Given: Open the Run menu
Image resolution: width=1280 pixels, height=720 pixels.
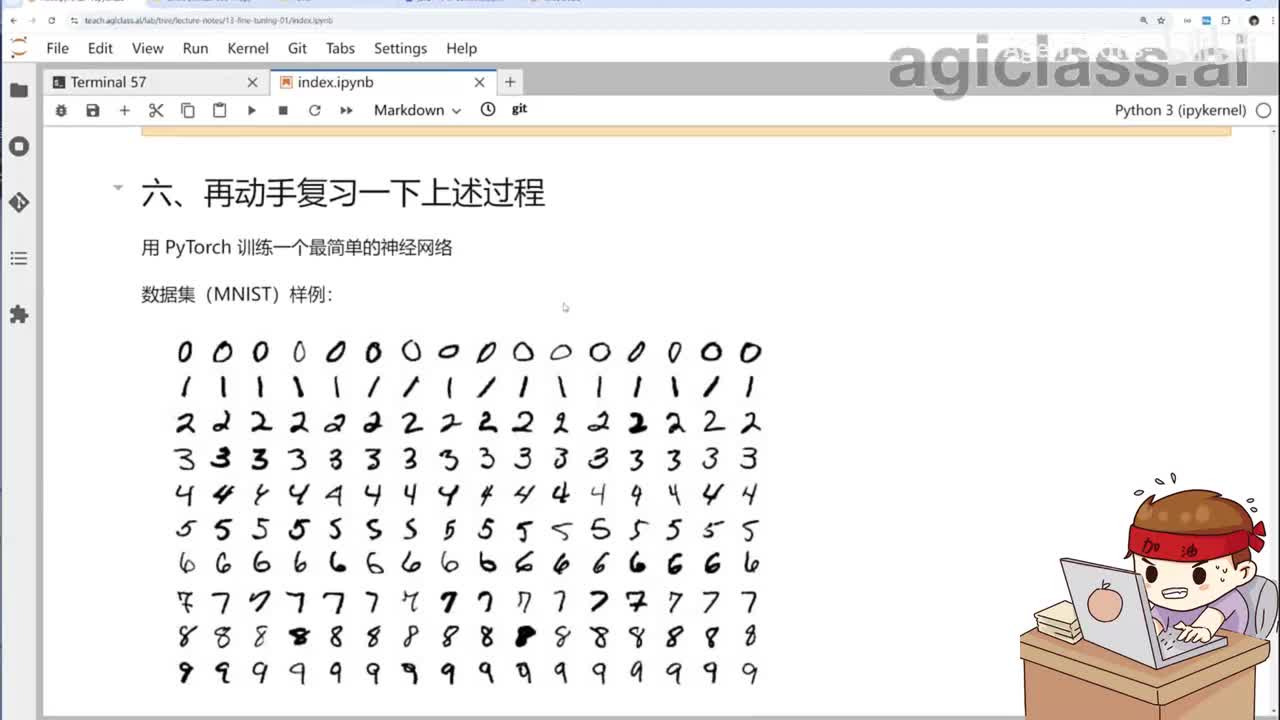Looking at the screenshot, I should 195,48.
